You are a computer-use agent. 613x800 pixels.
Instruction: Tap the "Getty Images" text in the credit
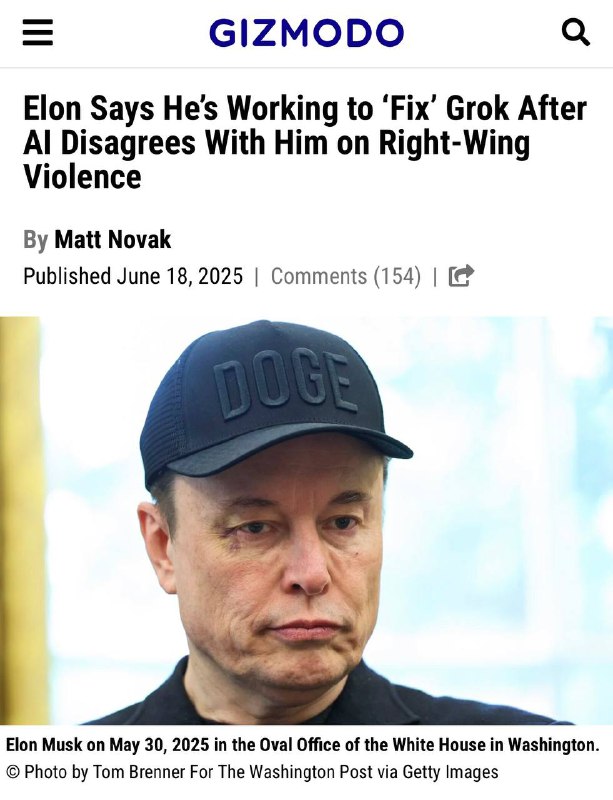pos(450,772)
